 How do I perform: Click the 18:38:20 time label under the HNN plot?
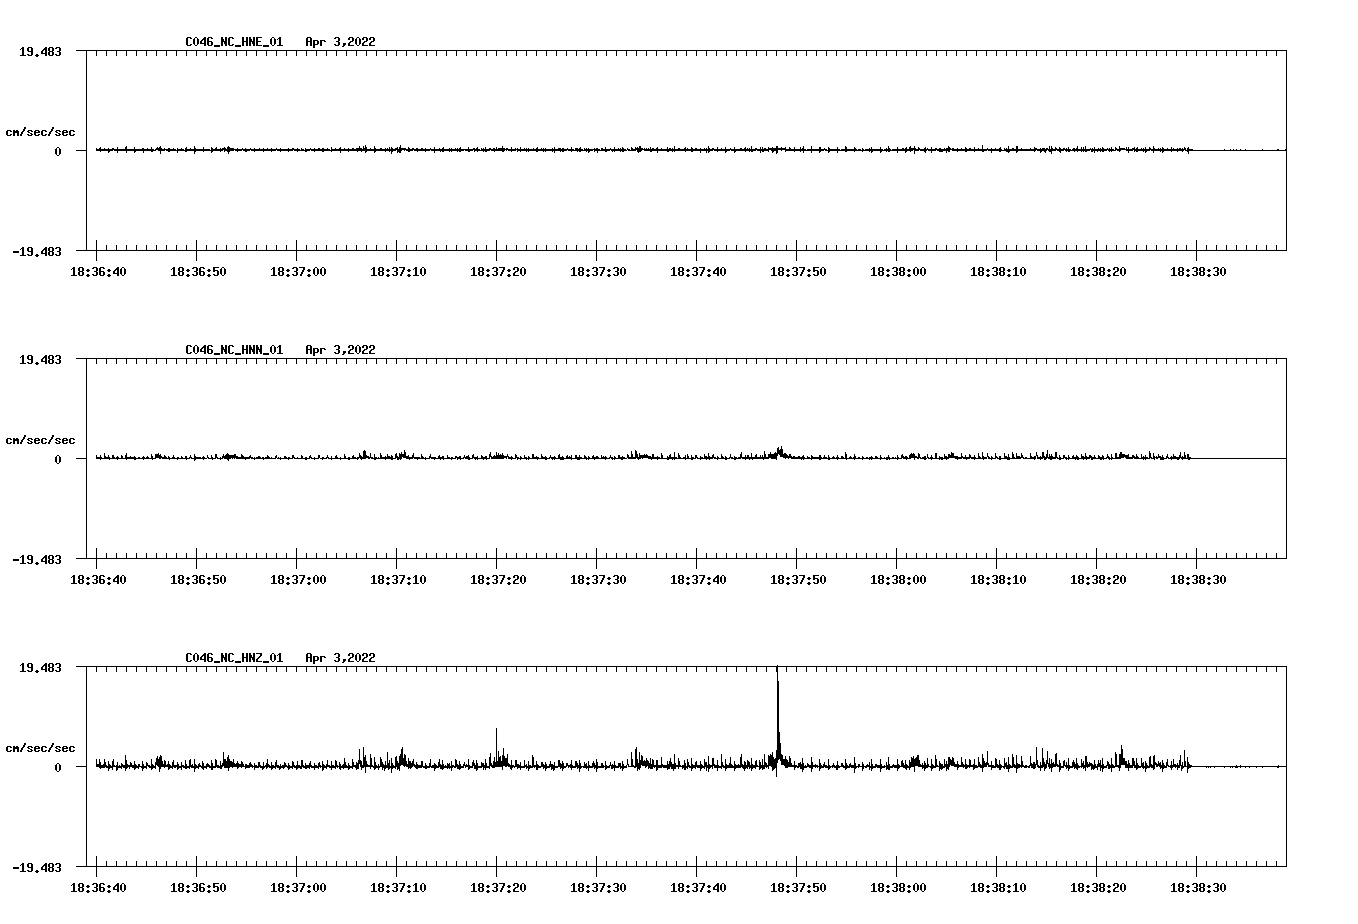tap(1098, 580)
